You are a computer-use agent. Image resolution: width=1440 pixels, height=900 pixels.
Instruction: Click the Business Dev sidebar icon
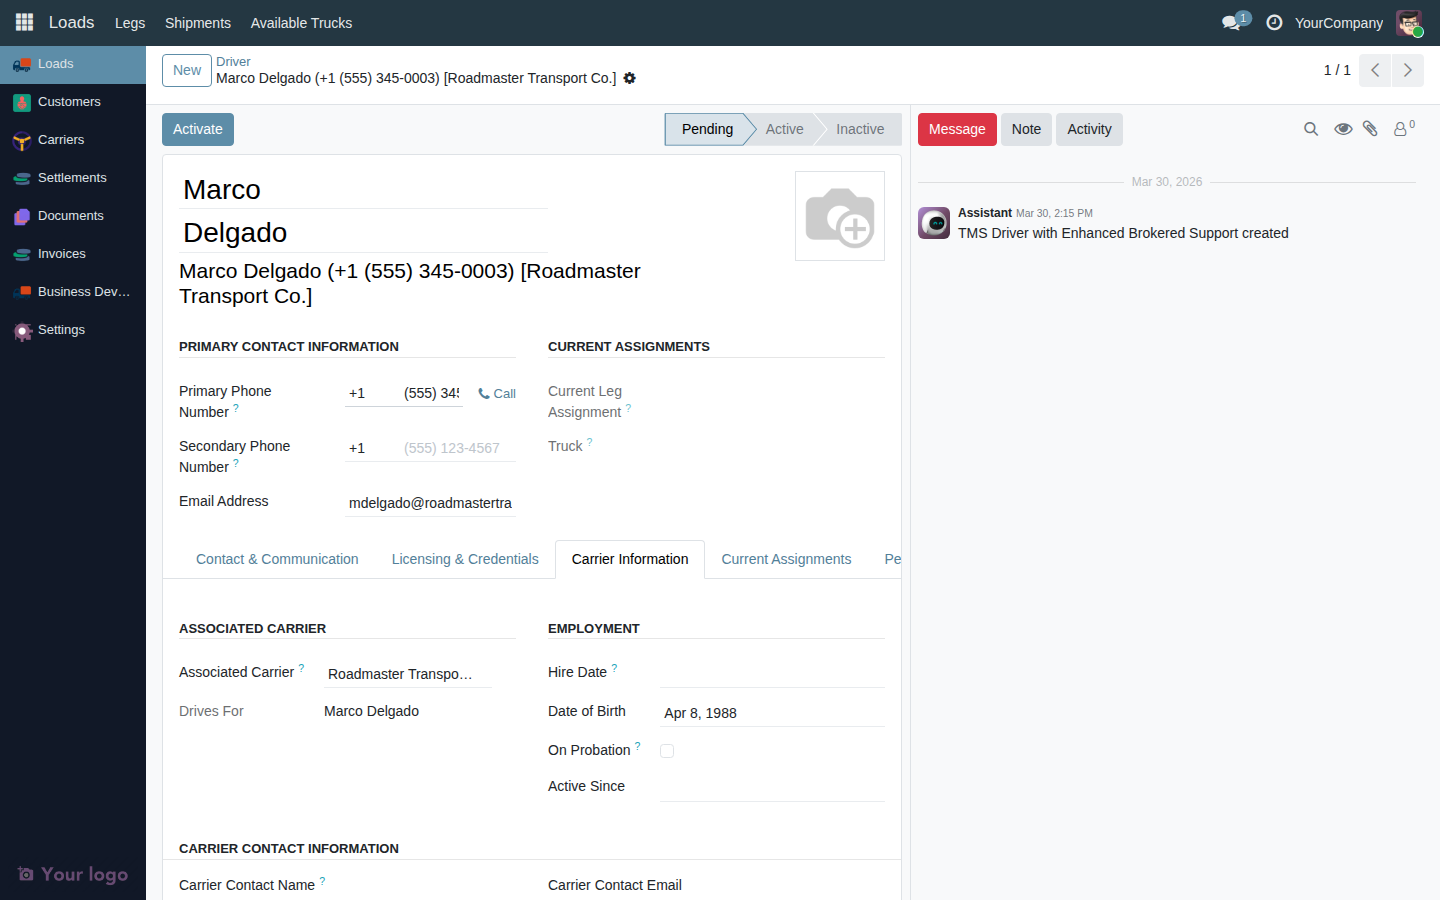[x=22, y=292]
